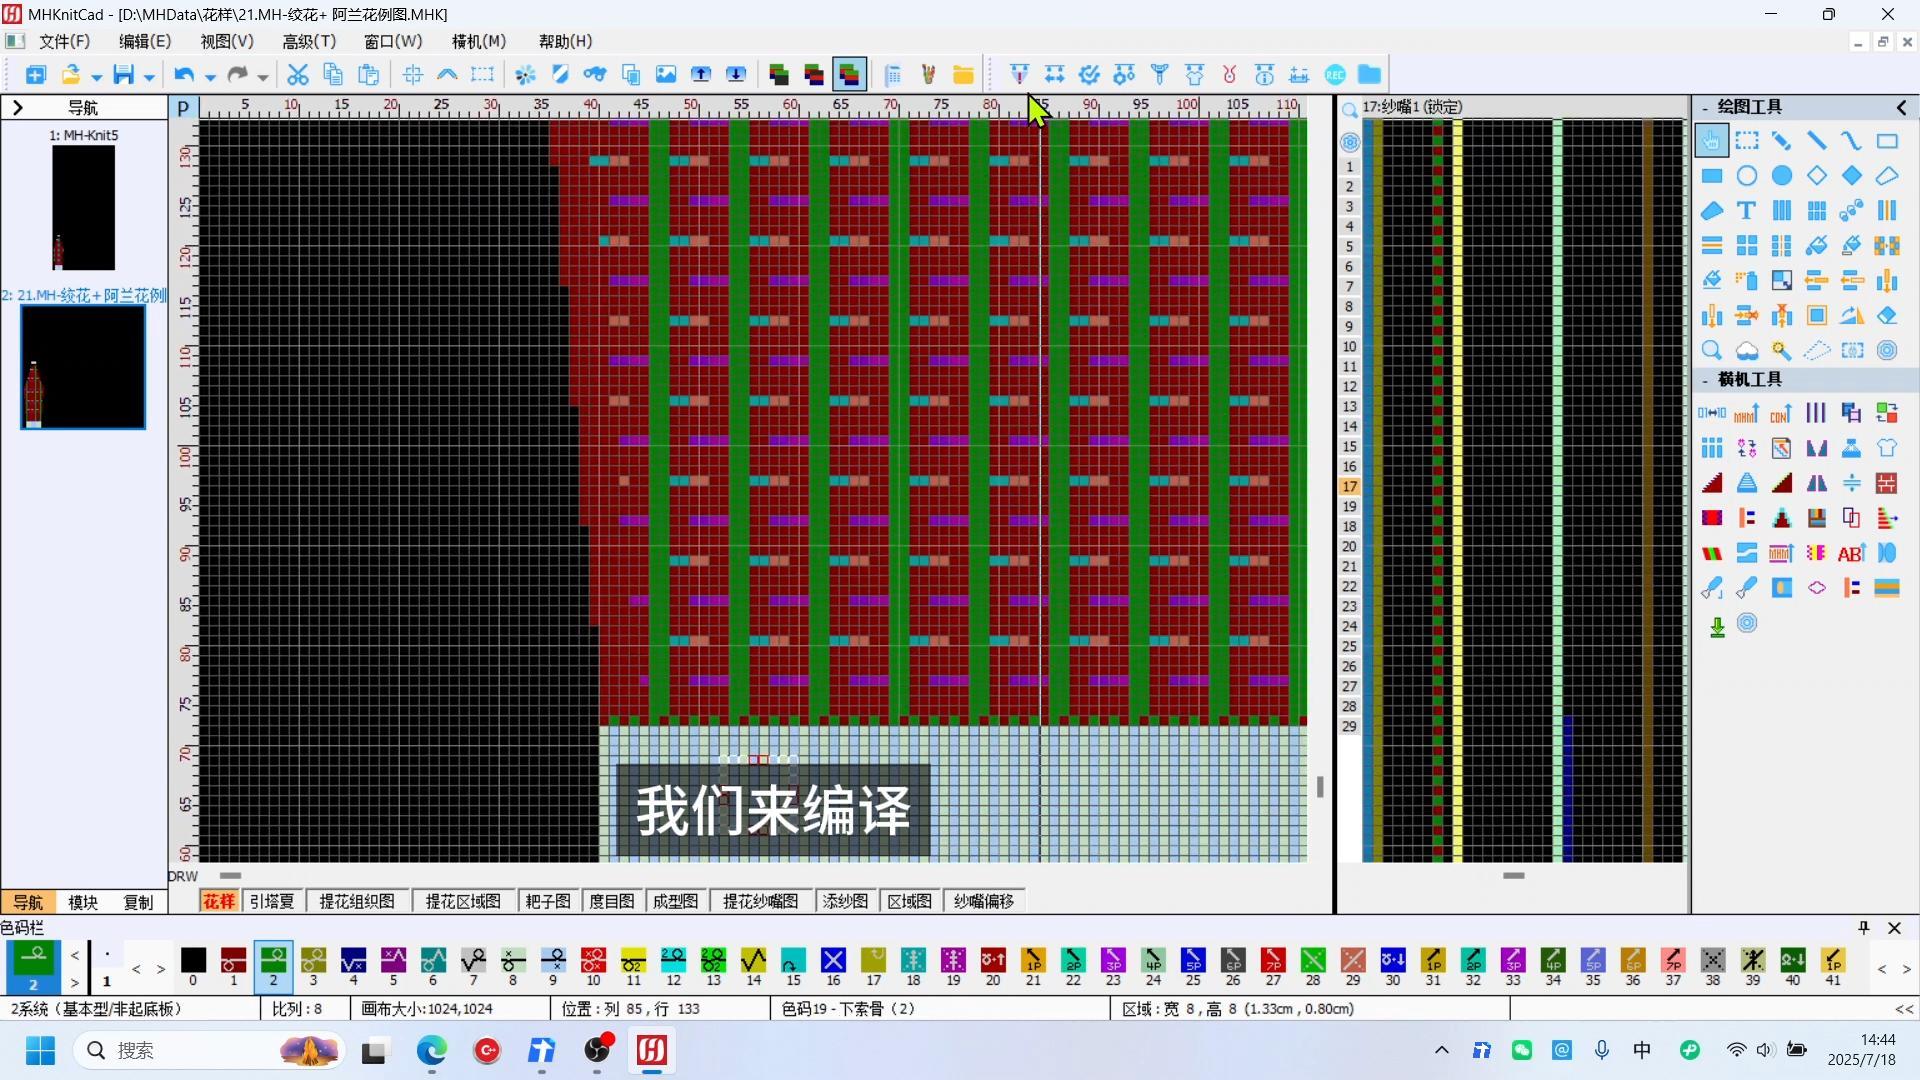Click the scissors cut icon in toolbar
The width and height of the screenshot is (1920, 1080).
[x=297, y=75]
